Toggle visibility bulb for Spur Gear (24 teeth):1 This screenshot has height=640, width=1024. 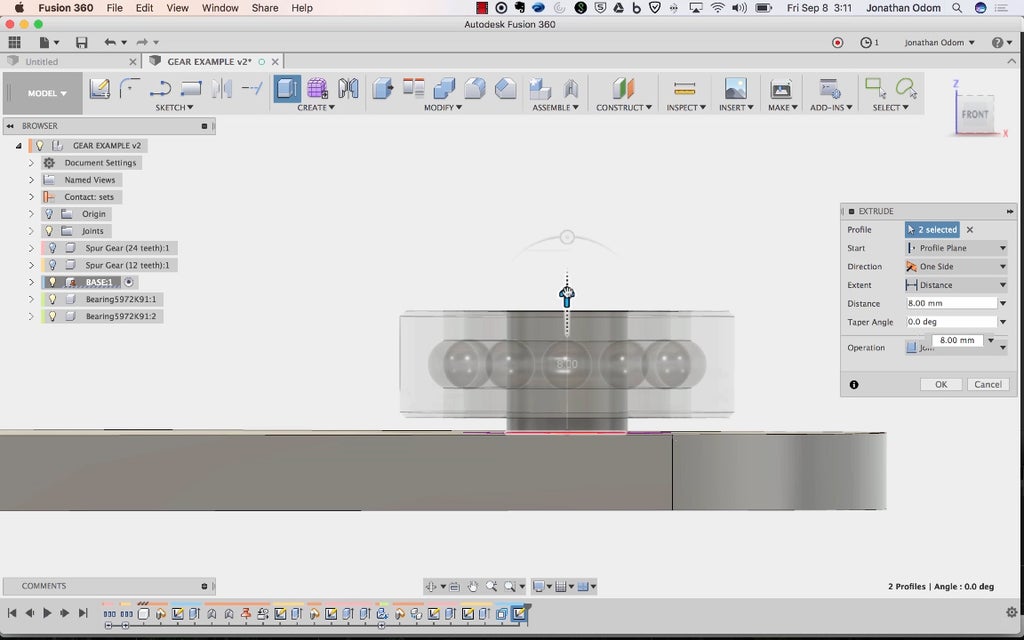click(53, 248)
